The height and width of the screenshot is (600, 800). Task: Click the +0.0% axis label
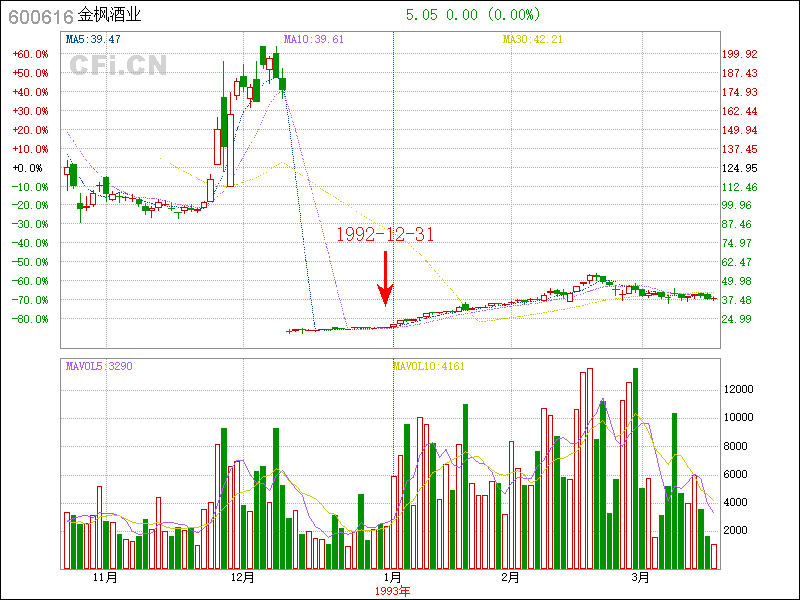pos(28,168)
